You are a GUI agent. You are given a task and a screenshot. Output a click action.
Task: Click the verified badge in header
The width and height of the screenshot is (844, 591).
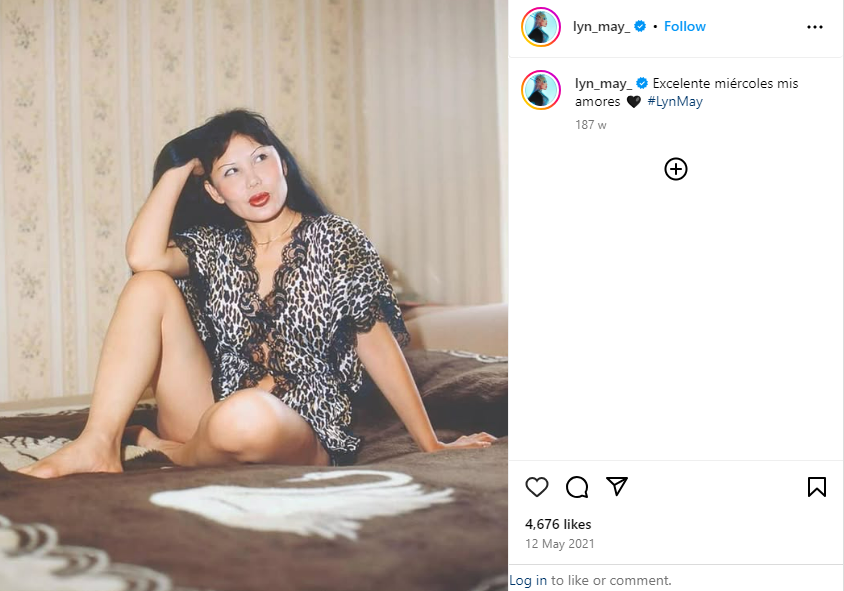[640, 26]
